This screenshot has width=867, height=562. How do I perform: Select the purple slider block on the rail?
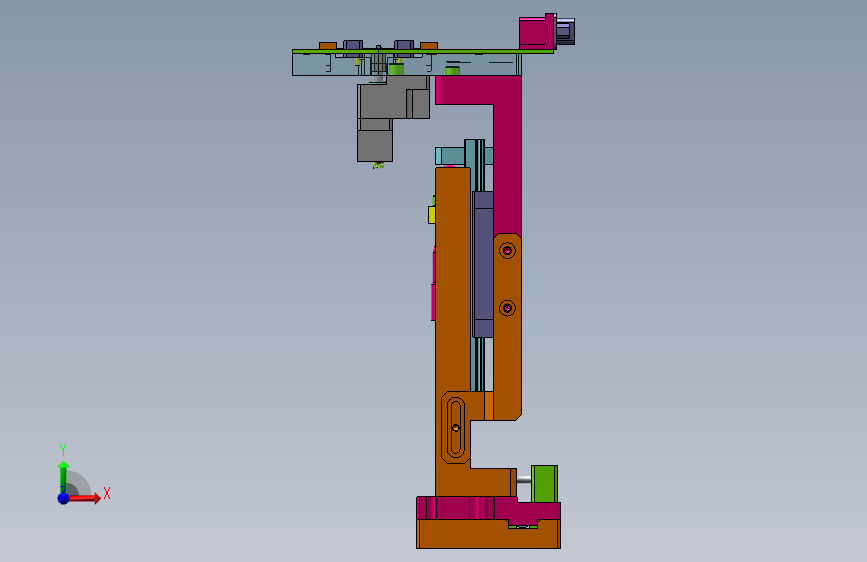[x=483, y=264]
